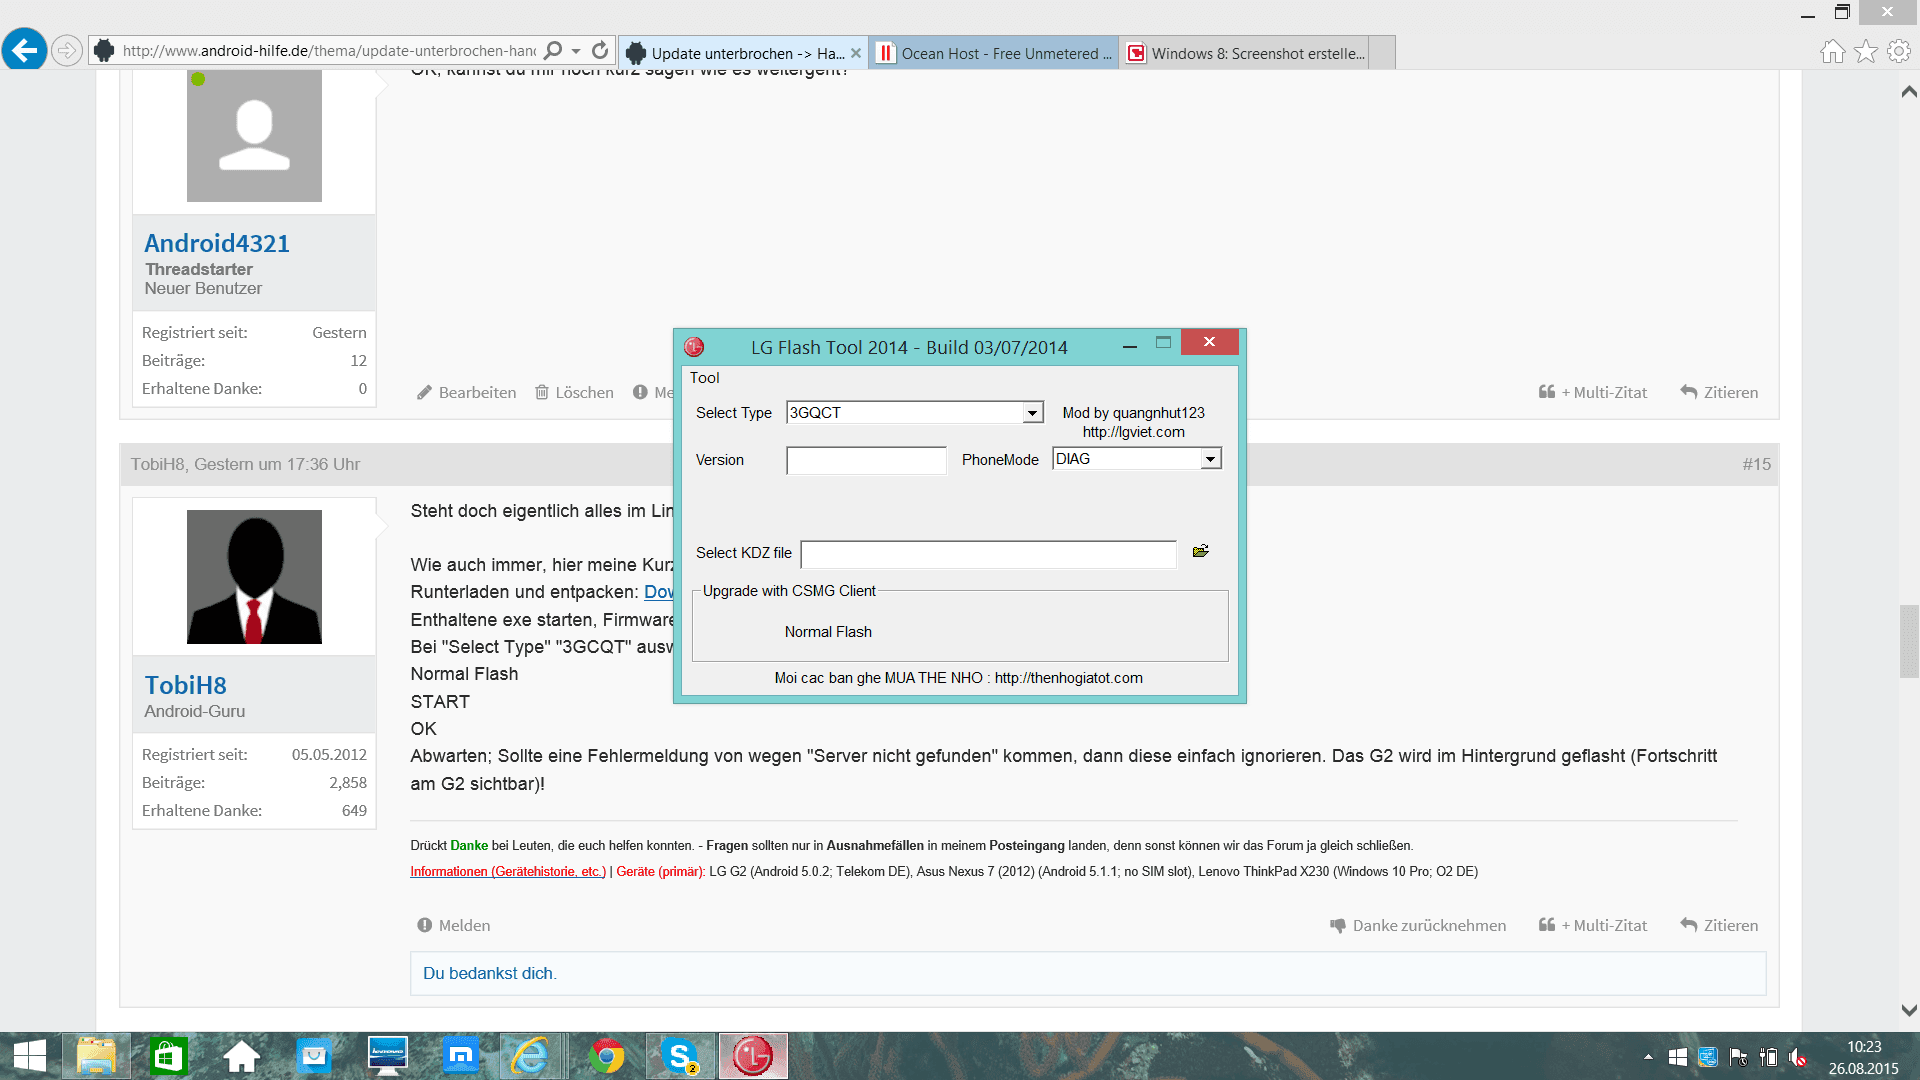Close the Update unterbrochen tab with its X
This screenshot has height=1080, width=1920.
point(856,53)
